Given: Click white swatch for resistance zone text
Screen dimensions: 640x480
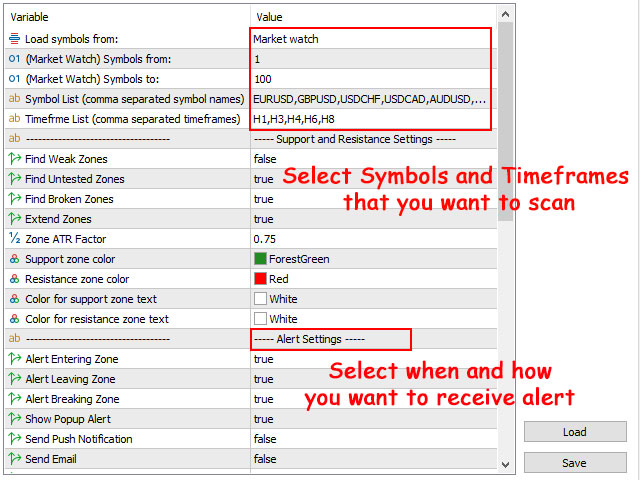Looking at the screenshot, I should [x=260, y=319].
